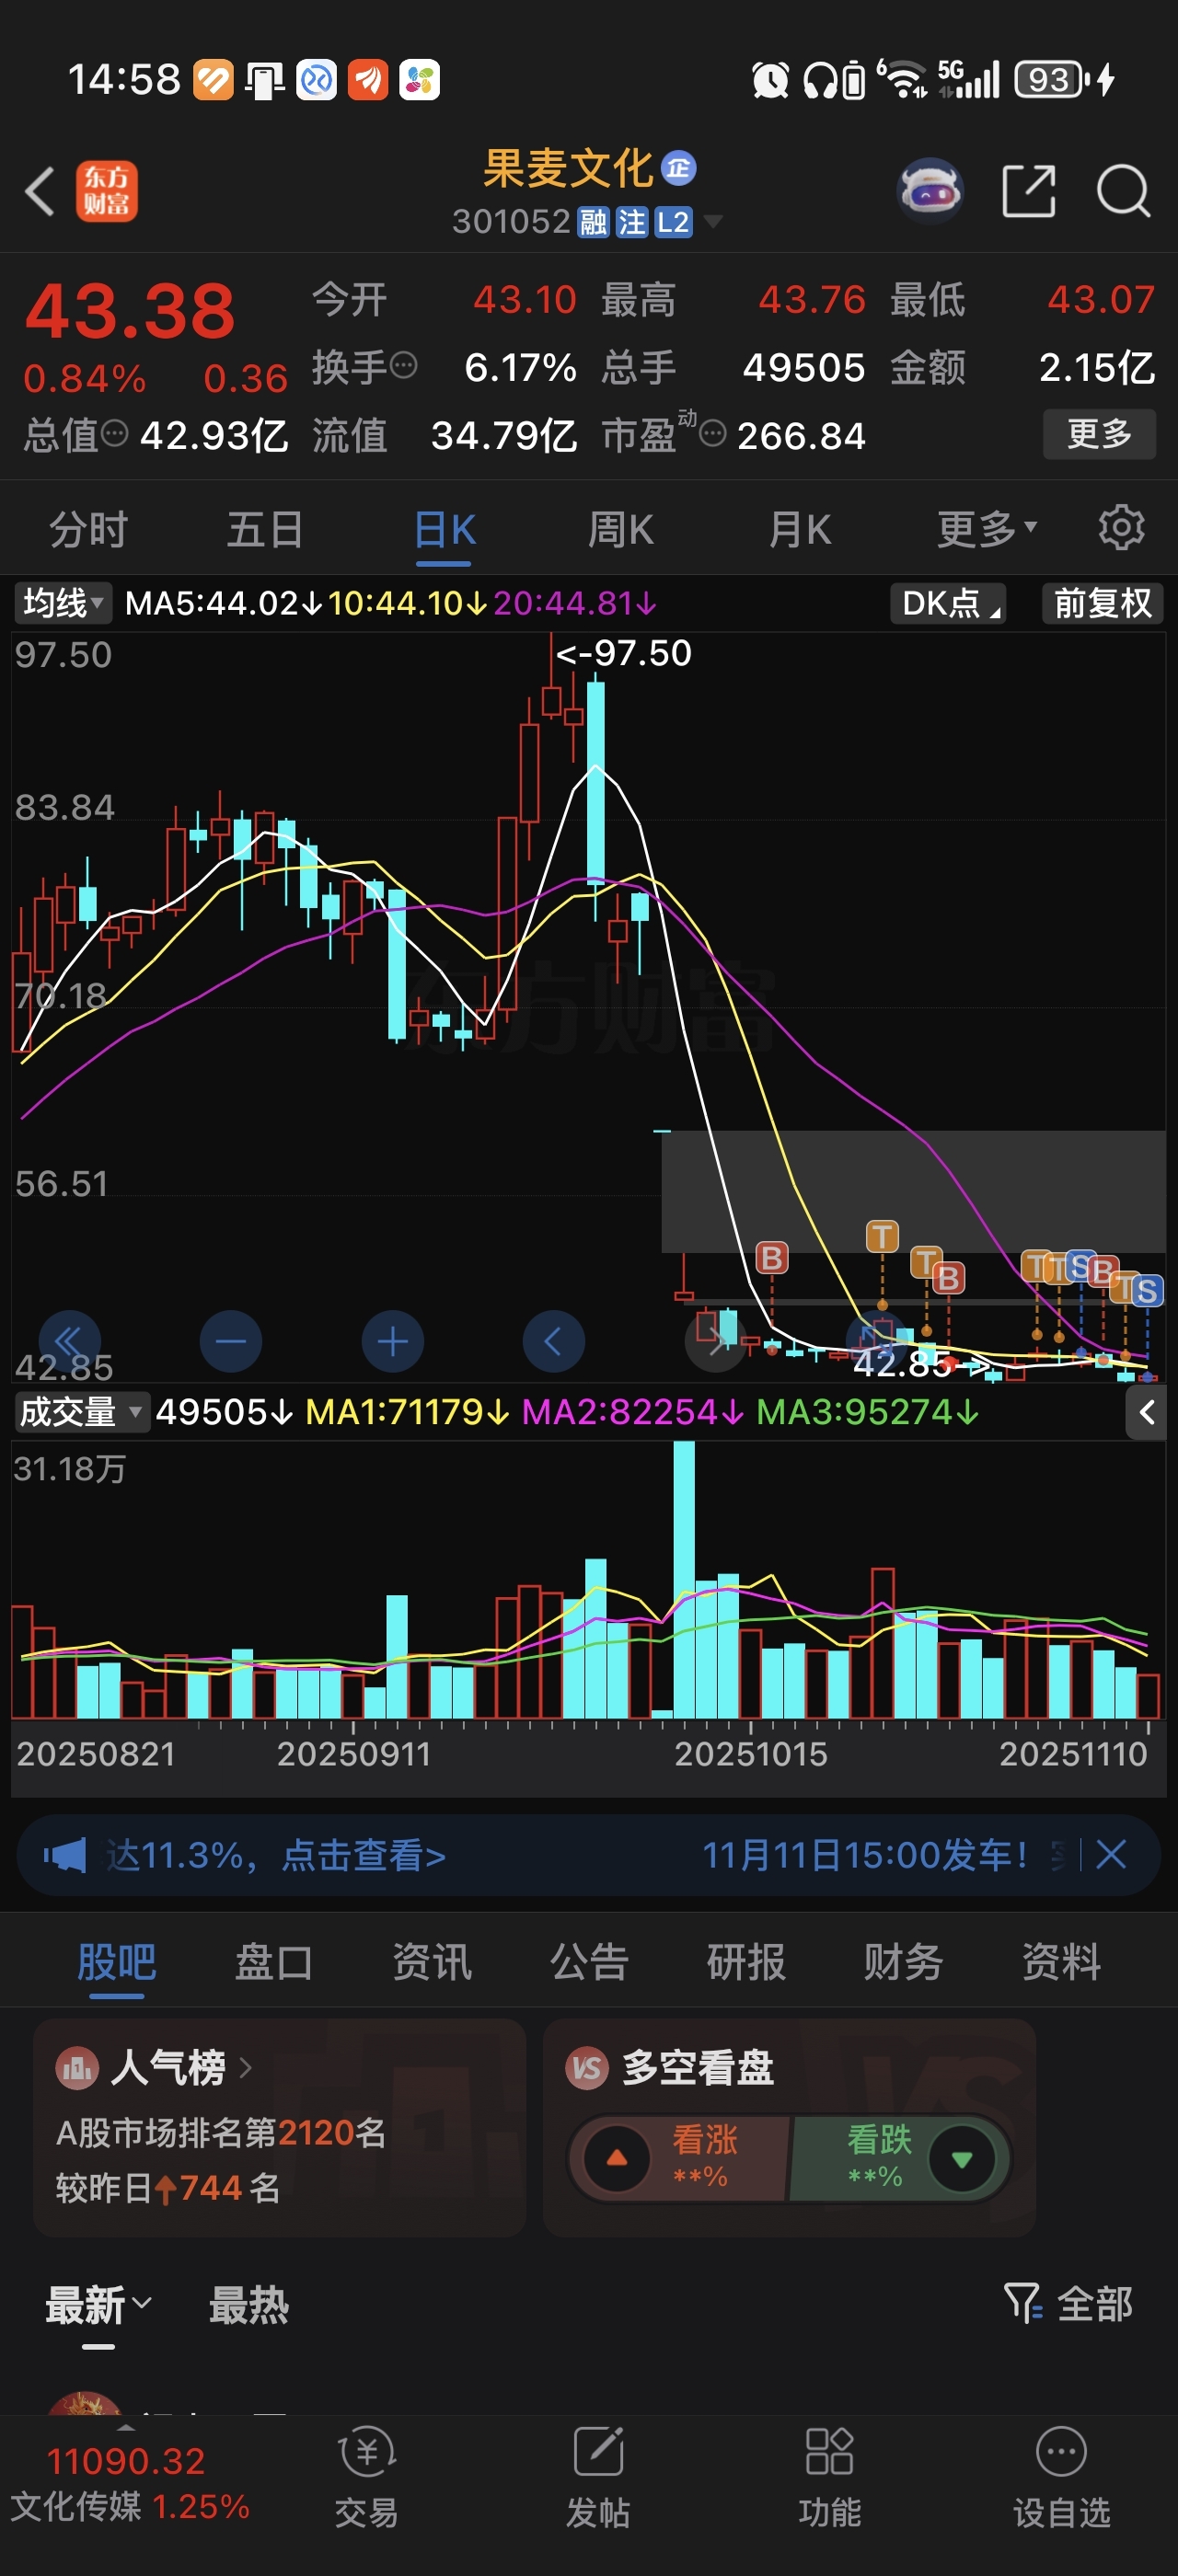Screen dimensions: 1178x2576
Task: Open the 最新 sort dropdown
Action: coord(98,2304)
